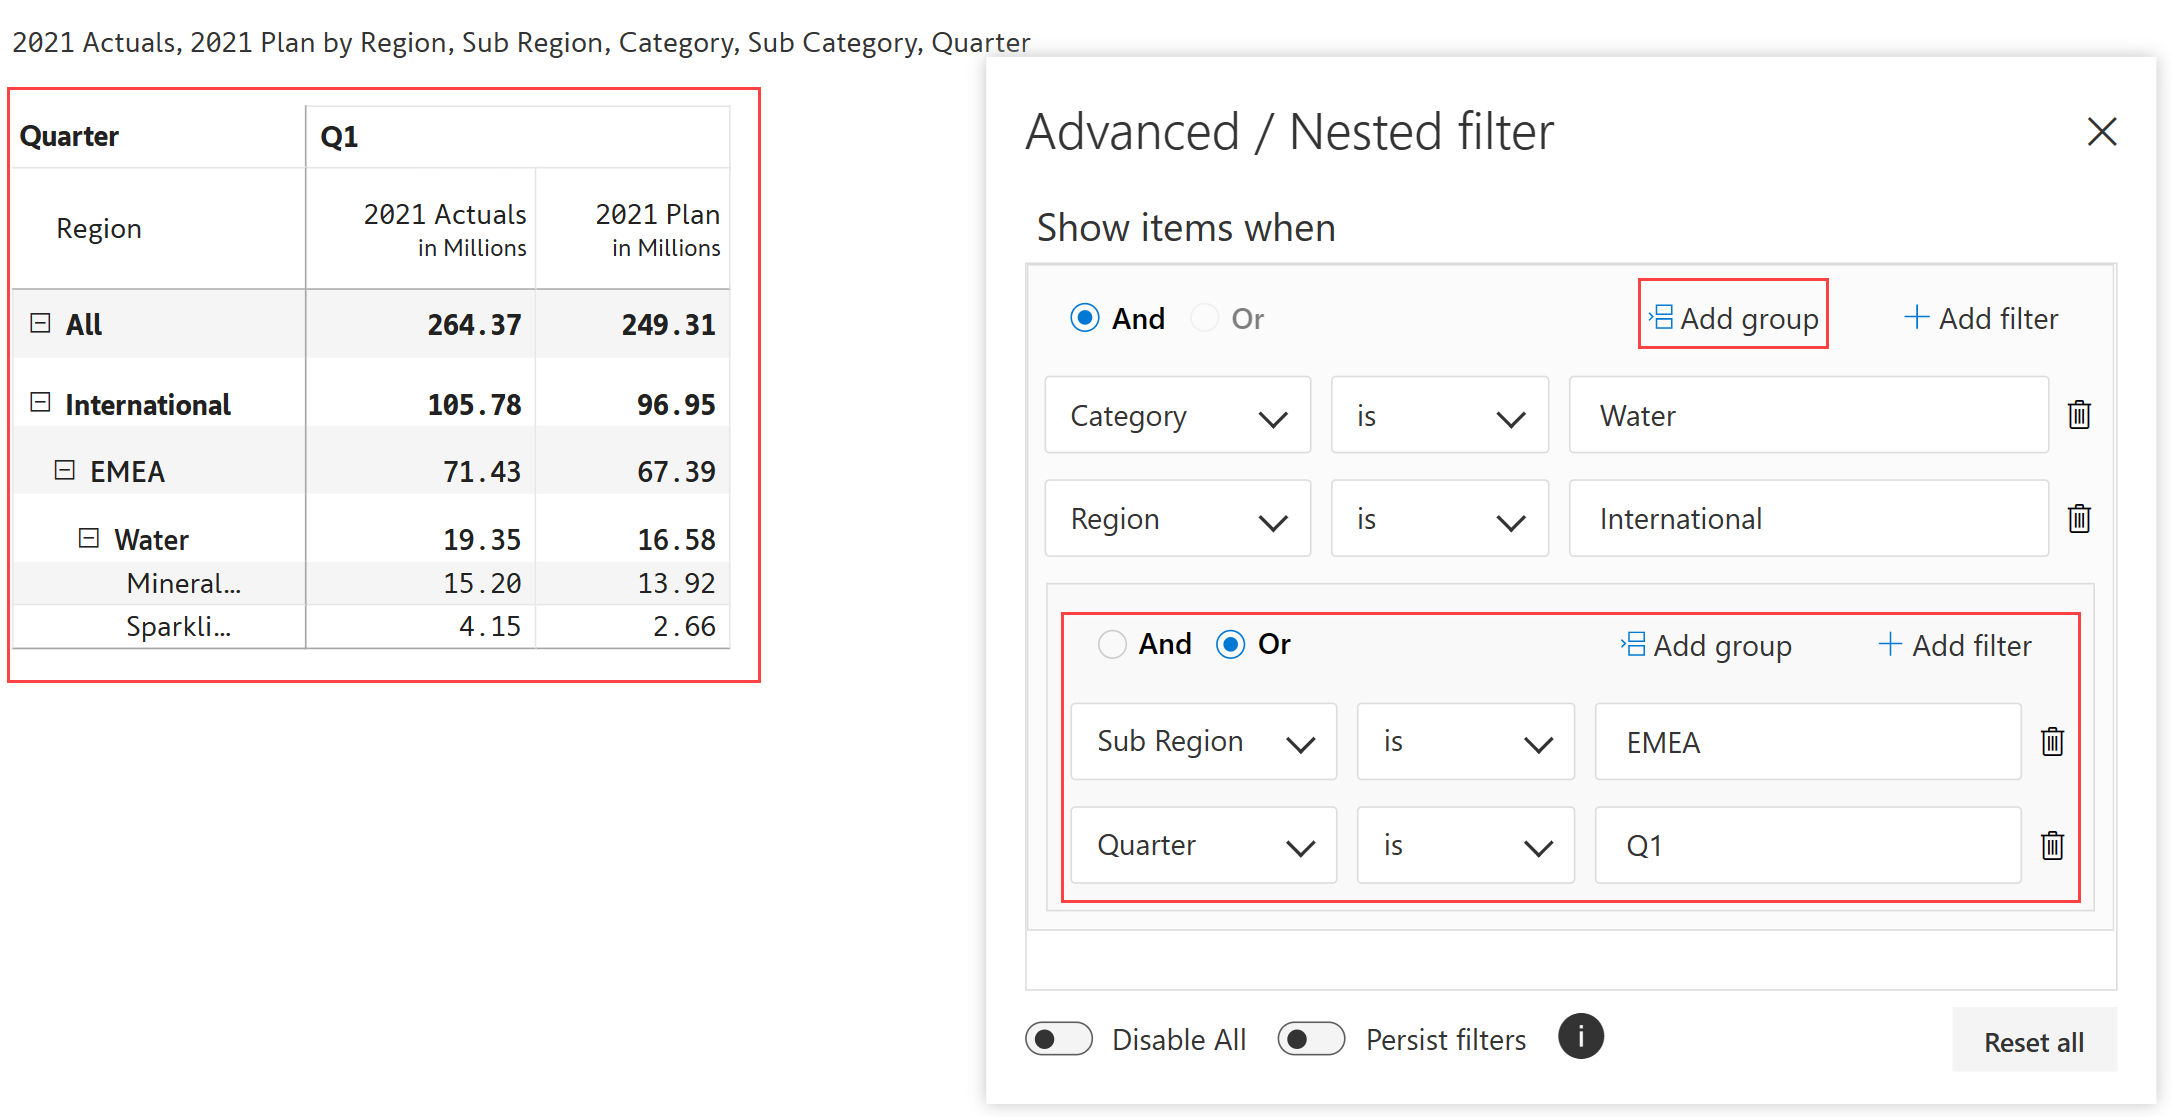Open the Sub Region field dropdown
Viewport: 2171px width, 1117px height.
[x=1203, y=742]
